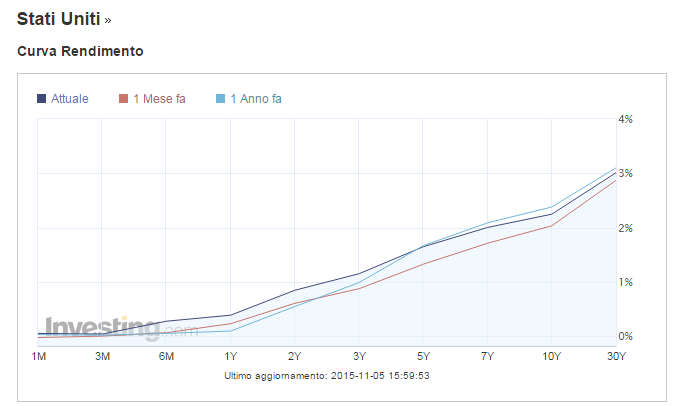Click the » arrow beside Stati Uniti

(108, 19)
